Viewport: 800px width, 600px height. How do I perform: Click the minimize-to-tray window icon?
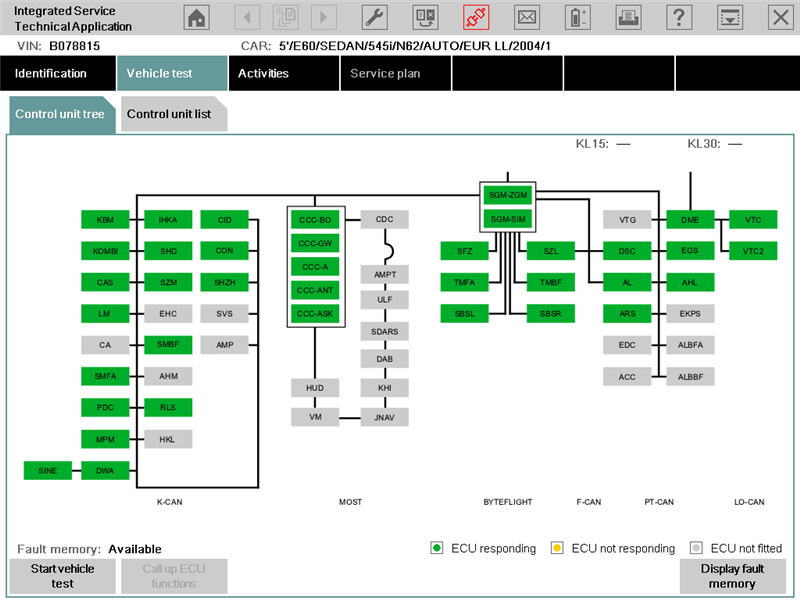coord(730,18)
